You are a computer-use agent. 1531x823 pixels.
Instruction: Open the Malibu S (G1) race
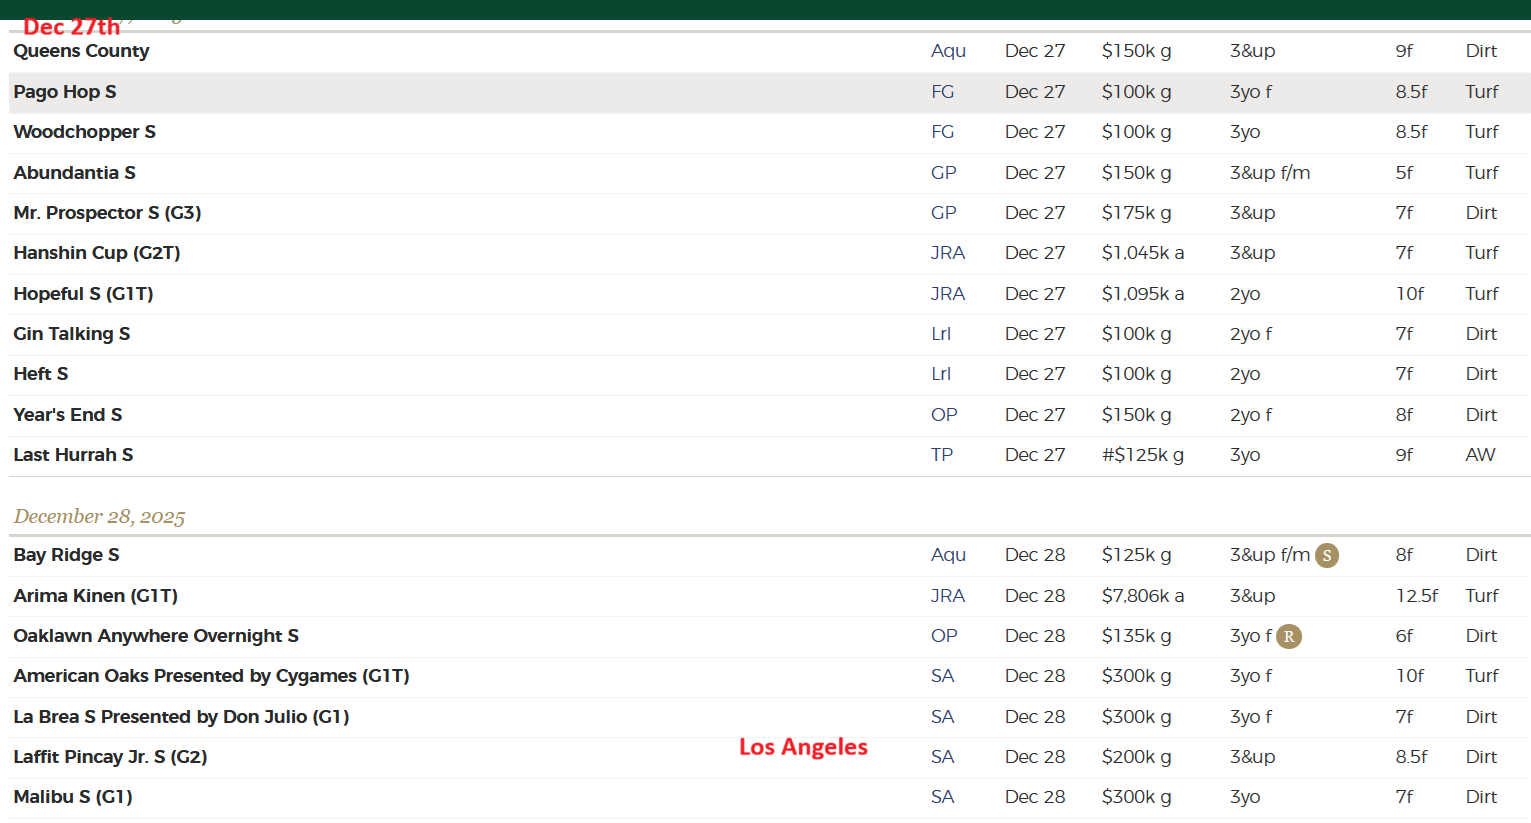[73, 797]
